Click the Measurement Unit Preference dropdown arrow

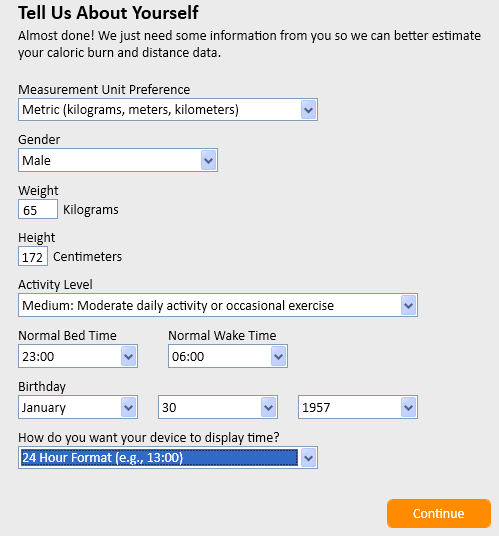point(308,110)
